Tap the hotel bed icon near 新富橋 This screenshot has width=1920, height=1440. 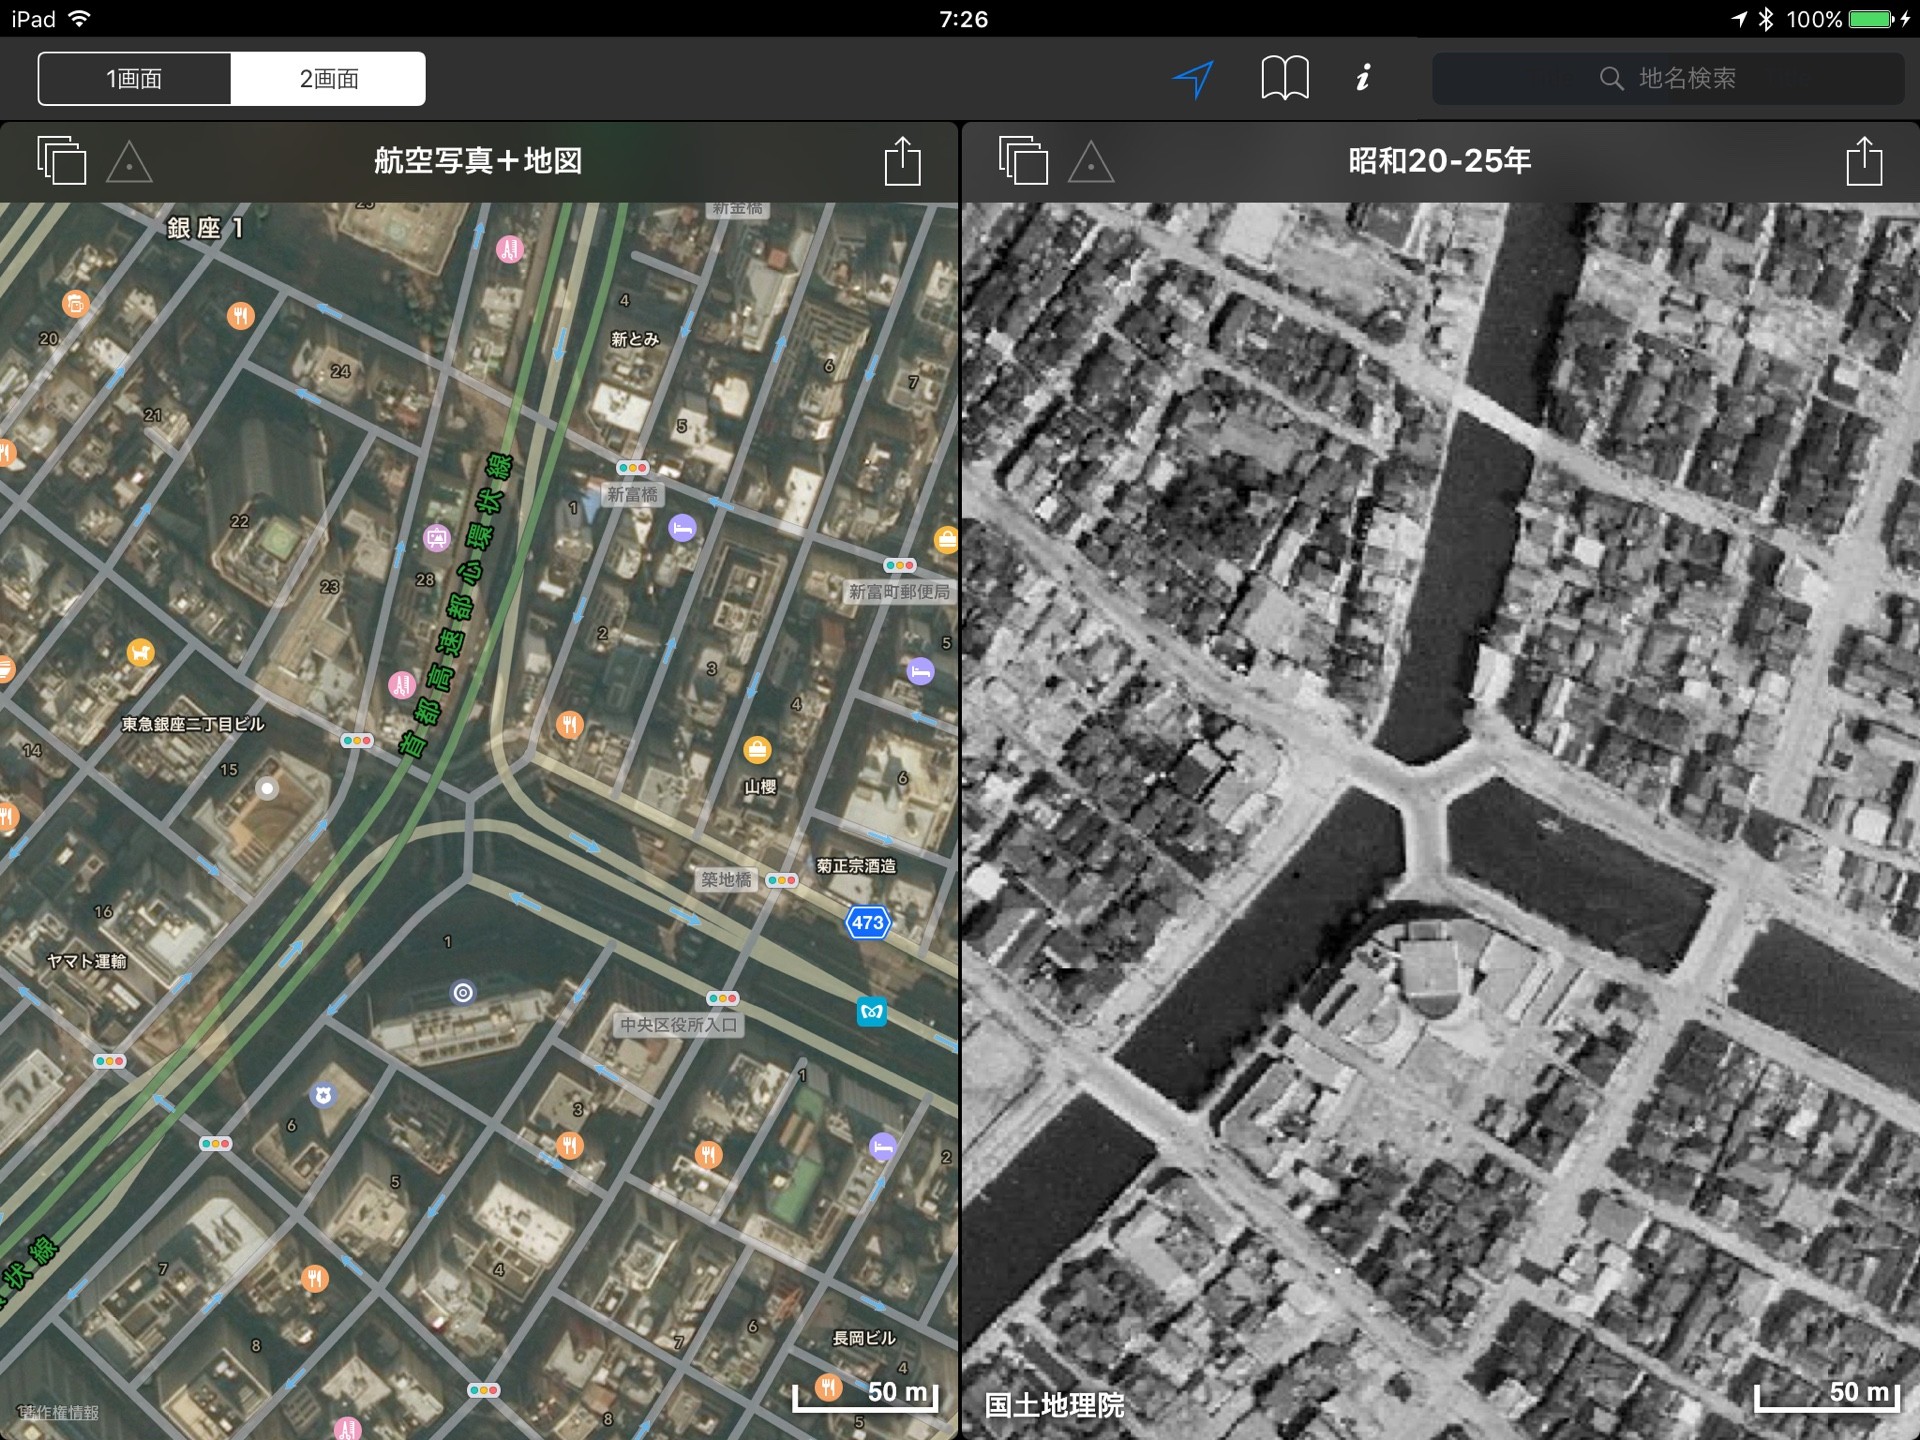pos(682,528)
